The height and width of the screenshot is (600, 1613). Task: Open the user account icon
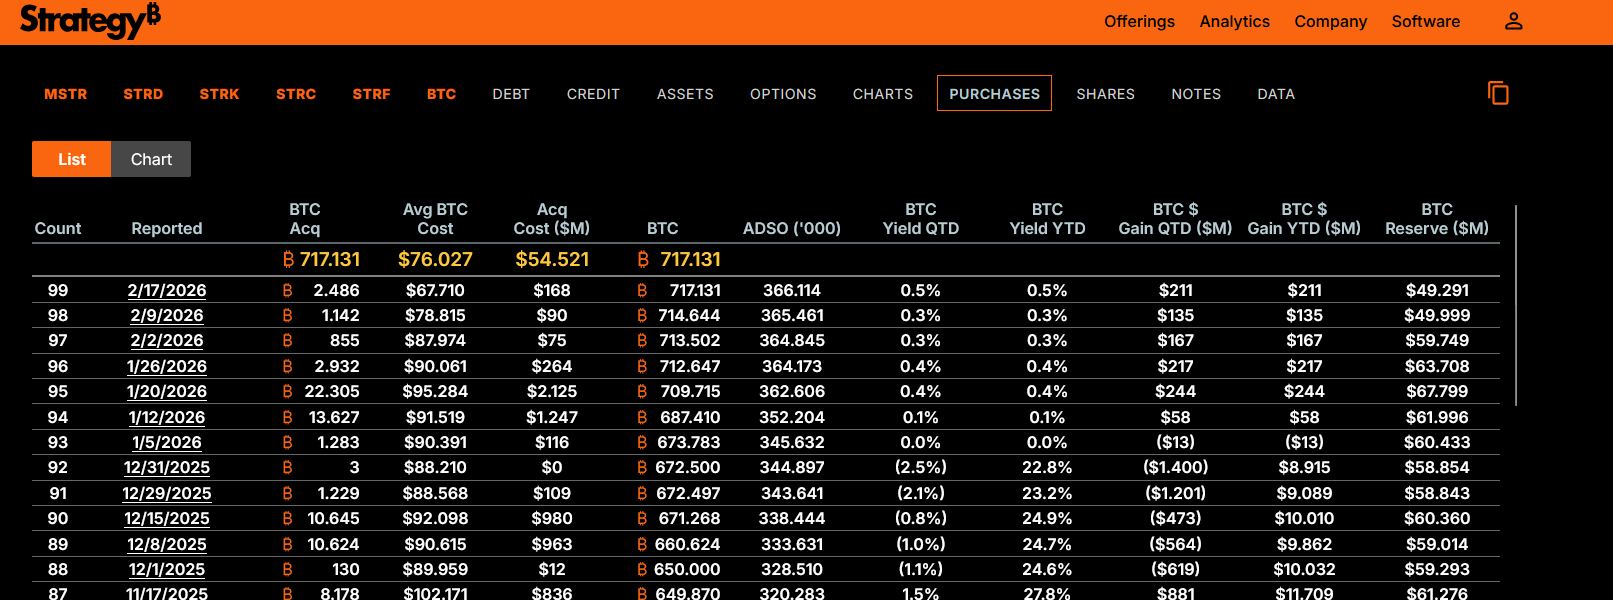(1513, 21)
